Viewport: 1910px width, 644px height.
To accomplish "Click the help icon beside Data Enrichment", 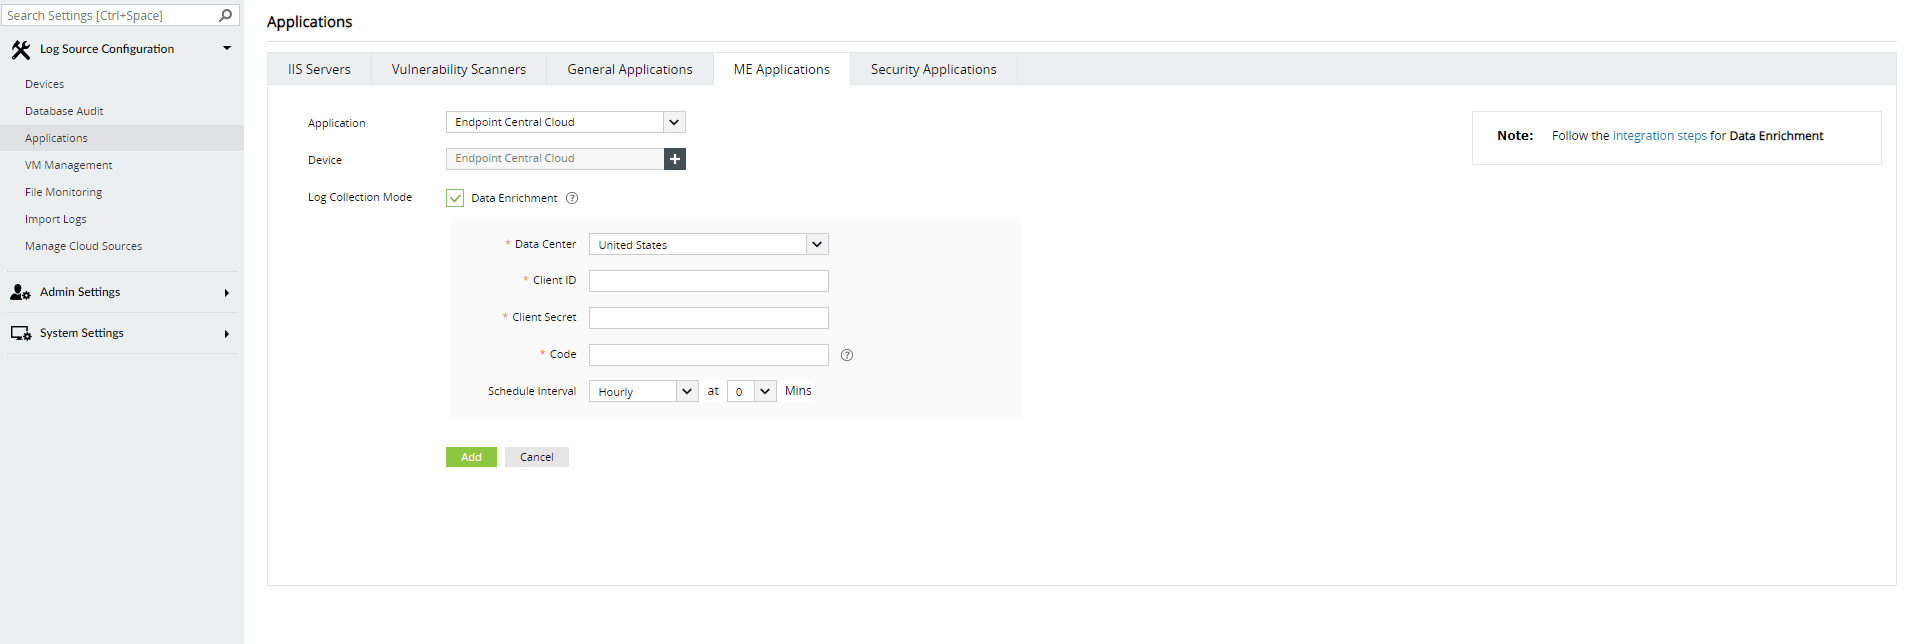I will [x=572, y=198].
